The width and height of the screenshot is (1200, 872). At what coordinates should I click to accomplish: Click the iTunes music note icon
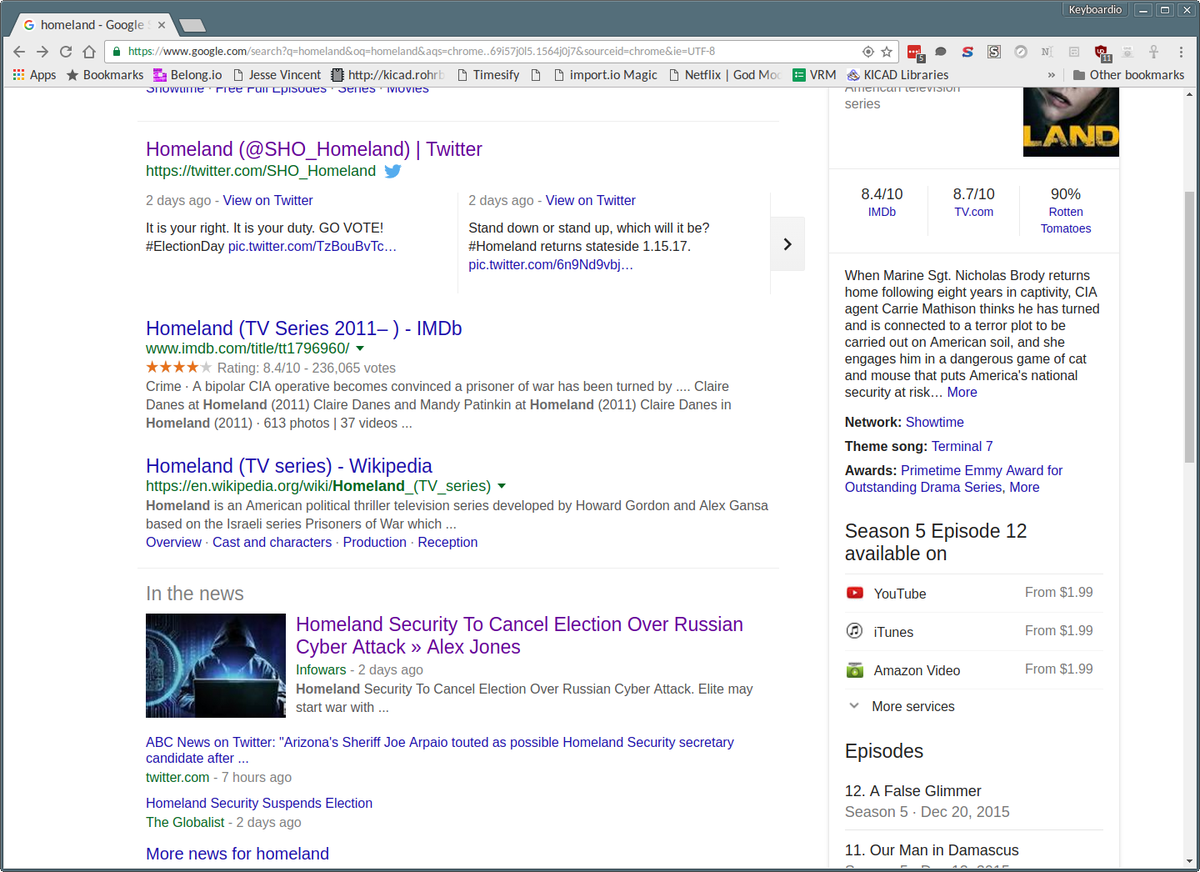coord(854,631)
